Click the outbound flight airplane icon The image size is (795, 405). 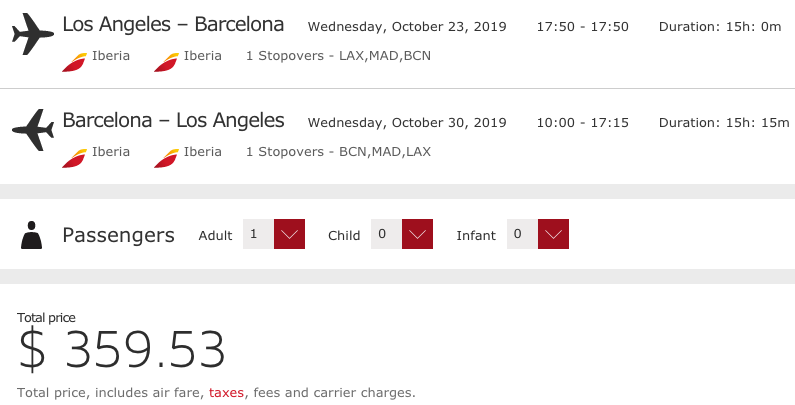[x=33, y=34]
